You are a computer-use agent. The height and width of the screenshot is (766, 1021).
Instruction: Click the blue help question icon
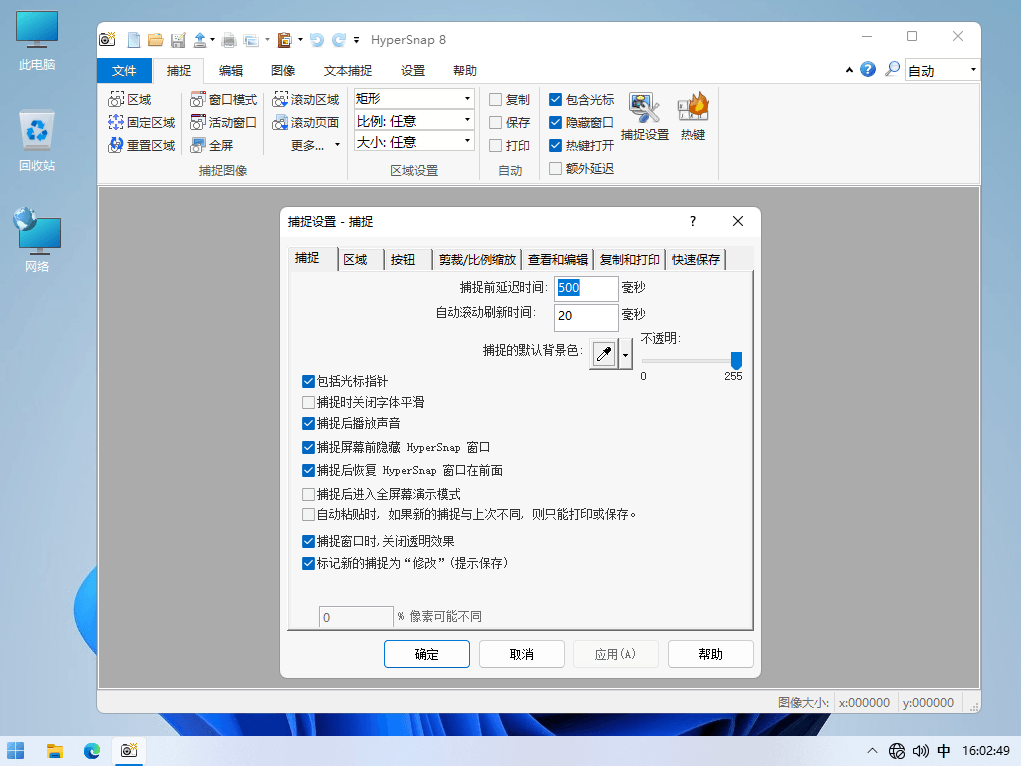[x=867, y=70]
